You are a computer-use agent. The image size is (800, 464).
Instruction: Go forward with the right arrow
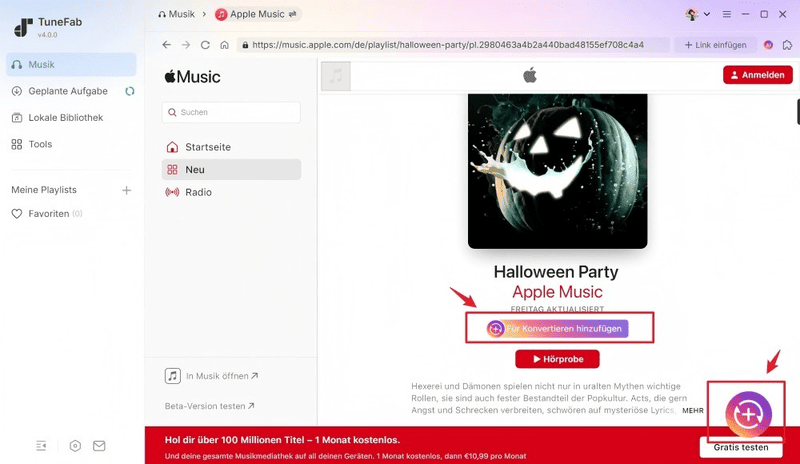pos(186,45)
